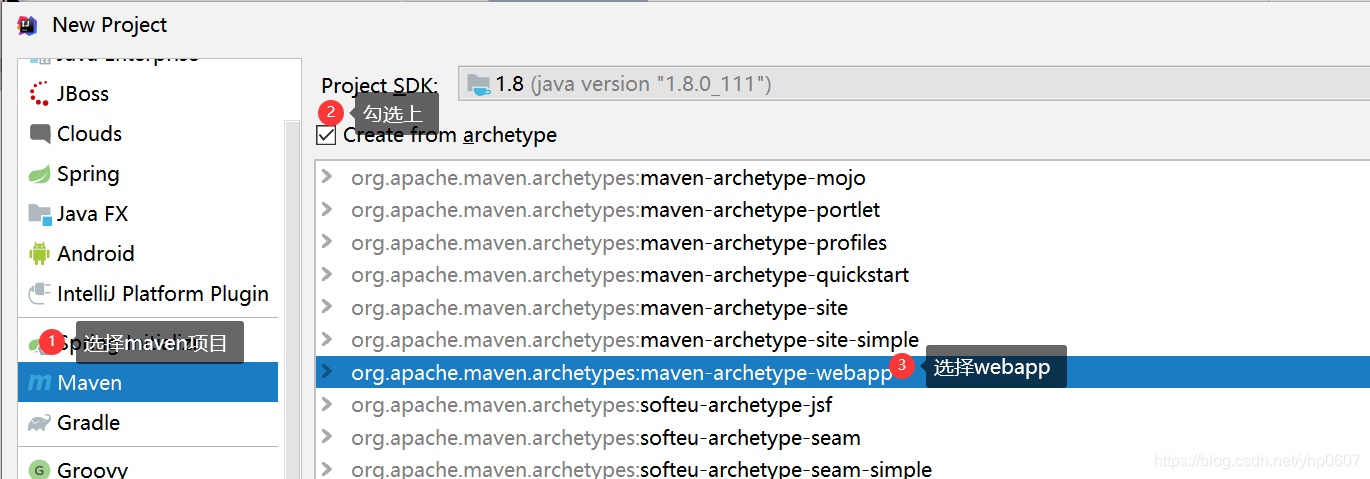The image size is (1370, 479).
Task: Click the Spring leaf icon
Action: [x=40, y=174]
